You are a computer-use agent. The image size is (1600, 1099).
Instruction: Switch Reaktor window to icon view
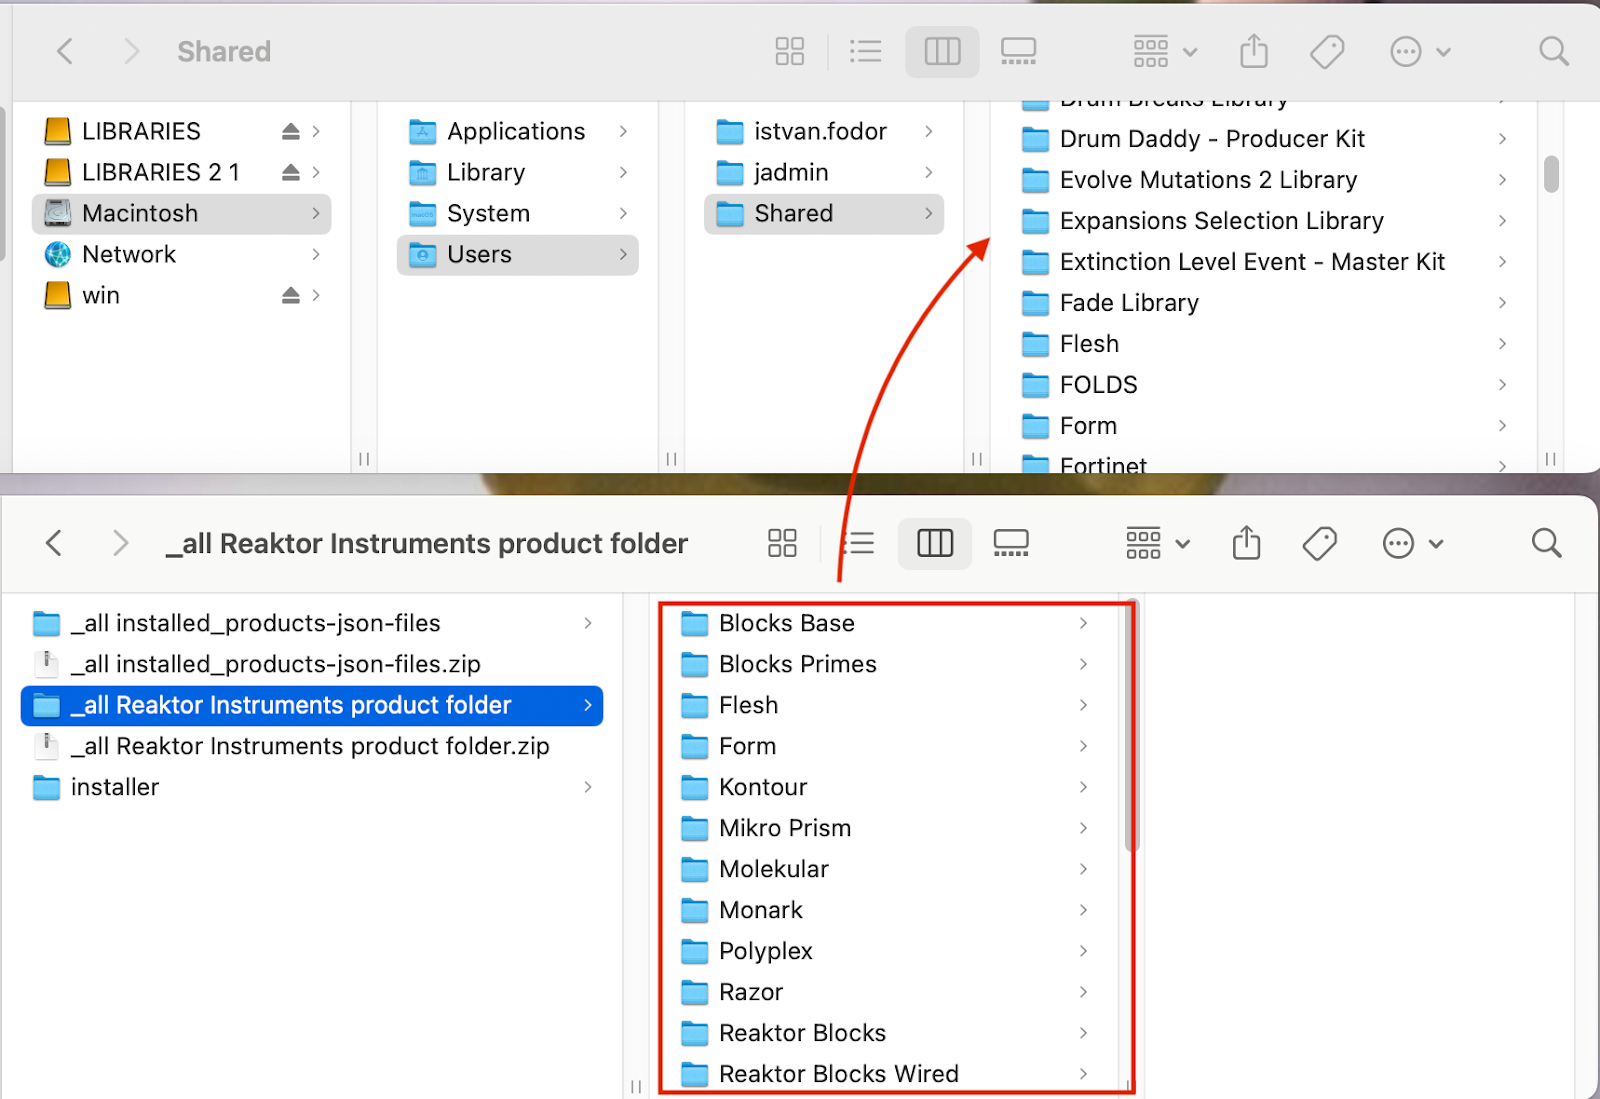click(782, 543)
